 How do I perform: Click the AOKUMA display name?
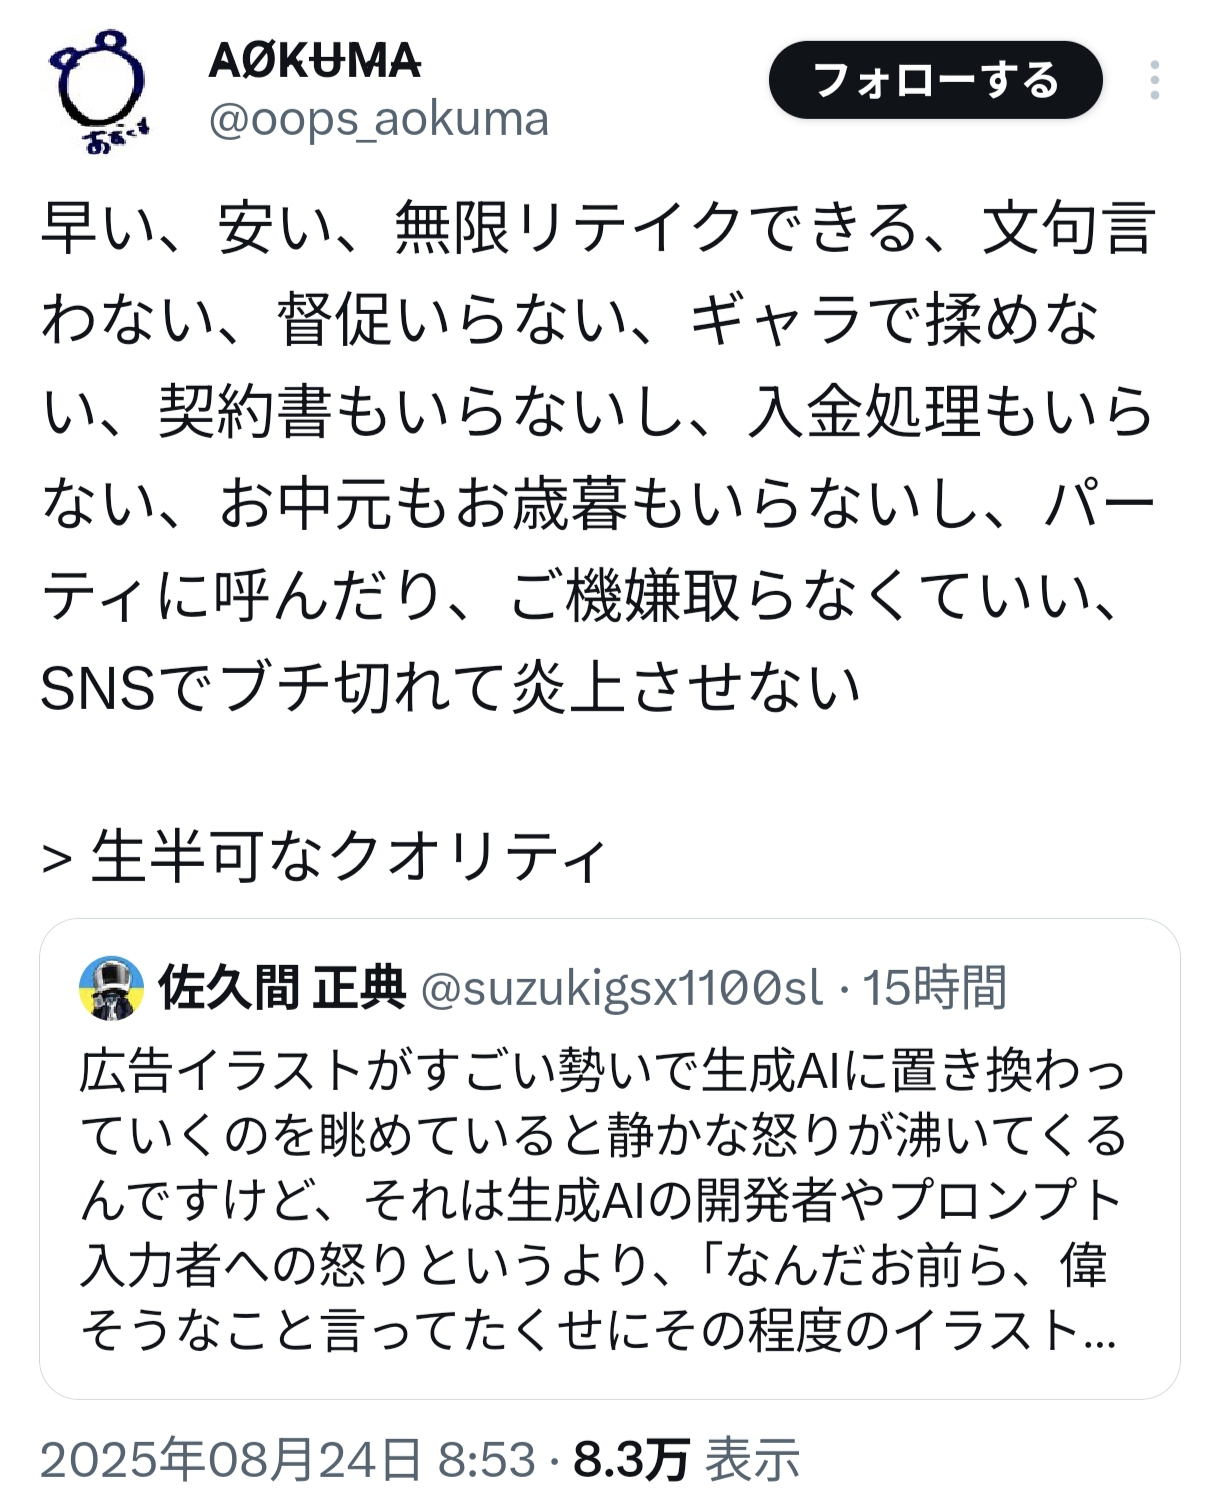(314, 61)
